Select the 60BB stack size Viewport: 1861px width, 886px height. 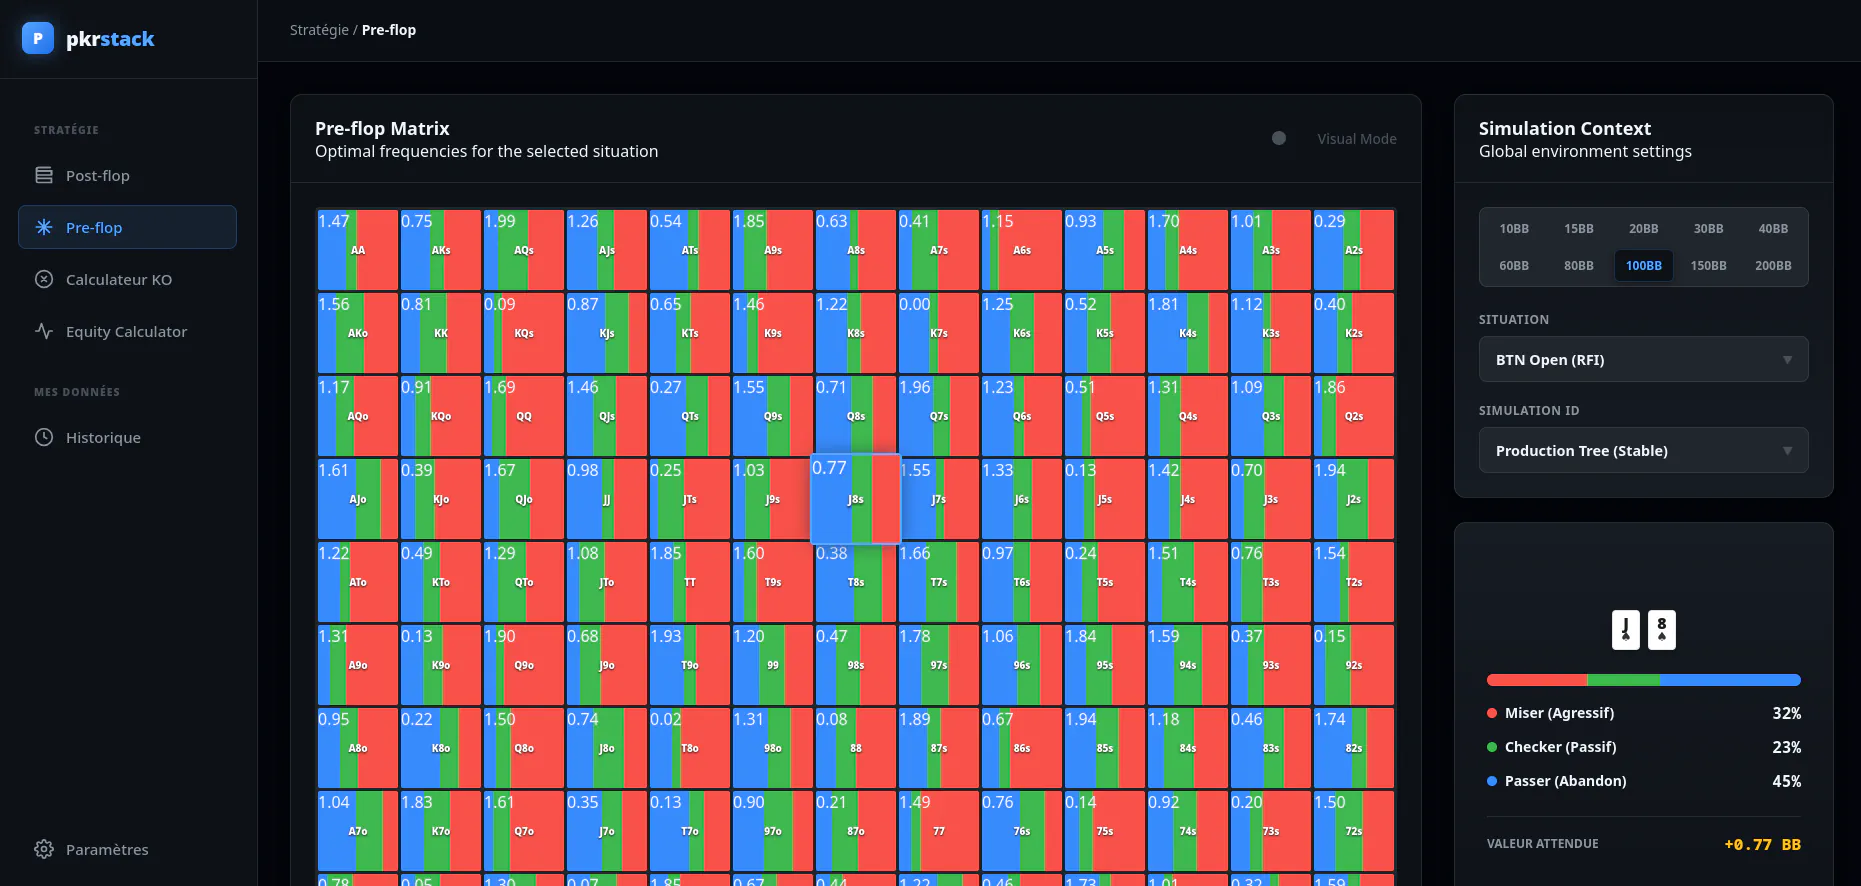(x=1514, y=266)
